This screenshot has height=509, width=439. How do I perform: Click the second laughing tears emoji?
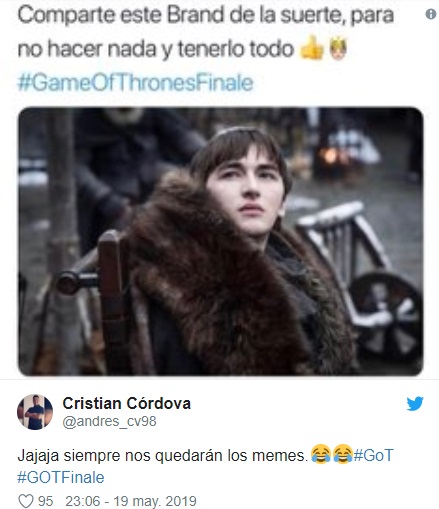coord(342,454)
